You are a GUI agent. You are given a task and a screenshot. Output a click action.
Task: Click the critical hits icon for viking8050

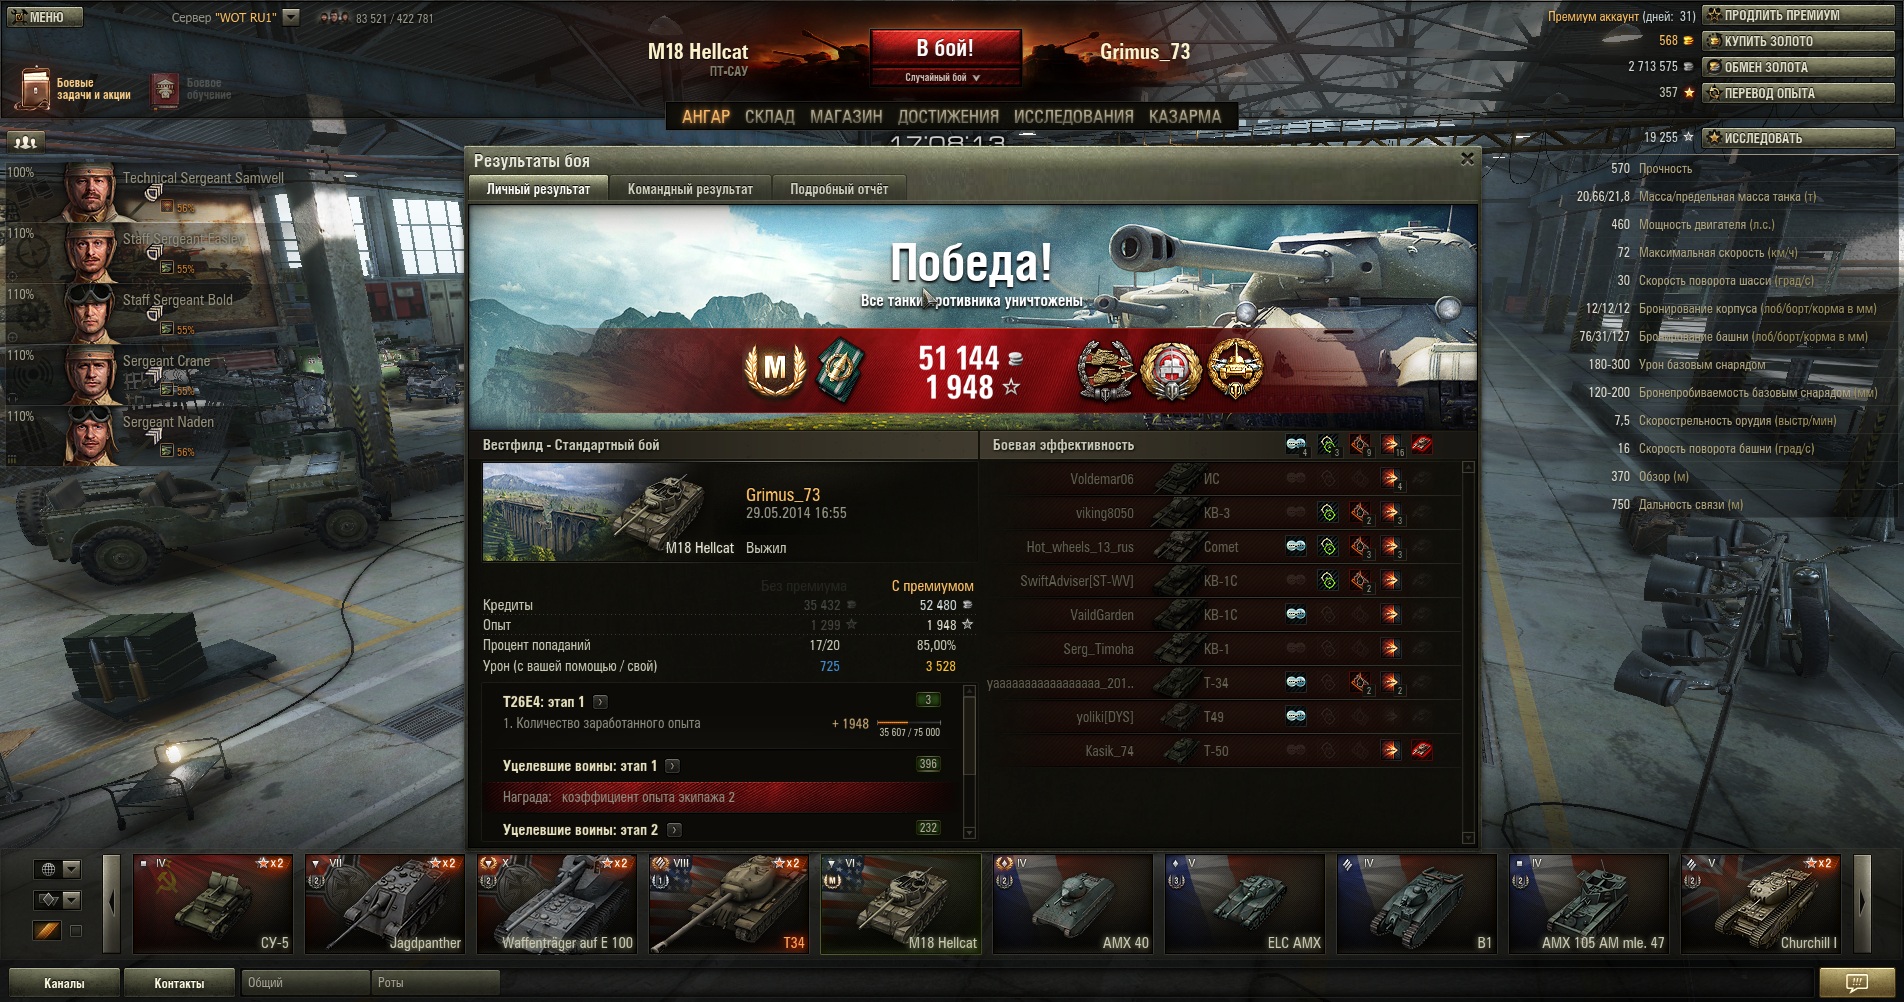[1359, 513]
